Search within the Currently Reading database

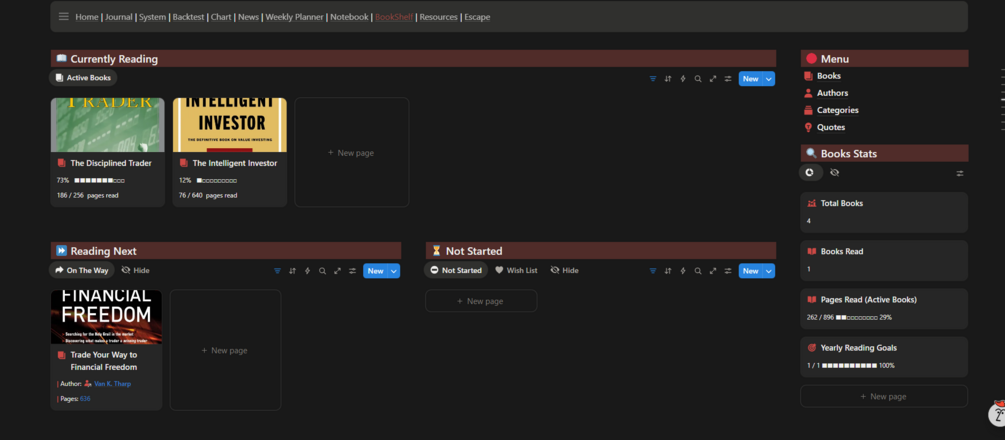click(698, 79)
